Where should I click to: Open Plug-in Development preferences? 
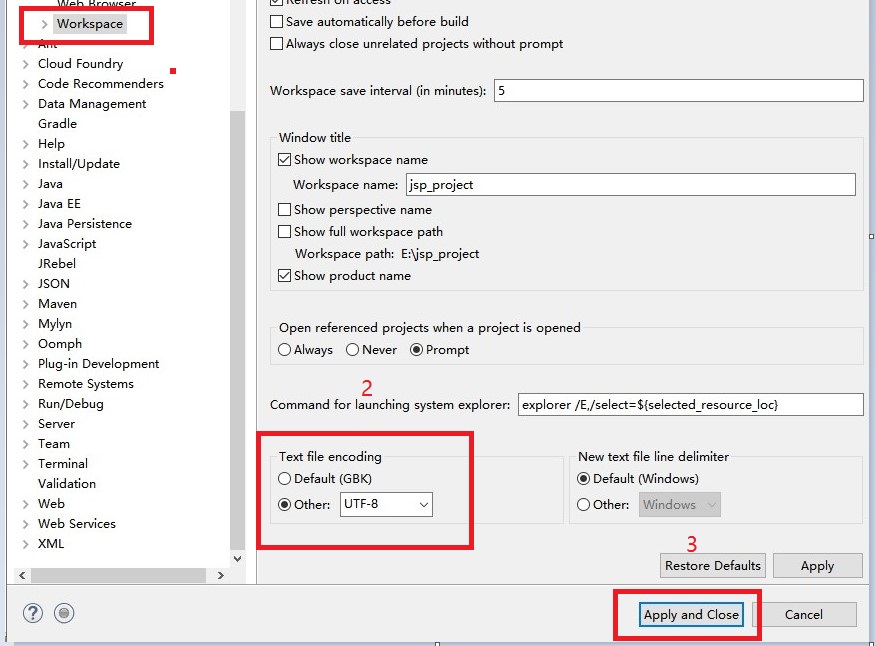pos(98,364)
